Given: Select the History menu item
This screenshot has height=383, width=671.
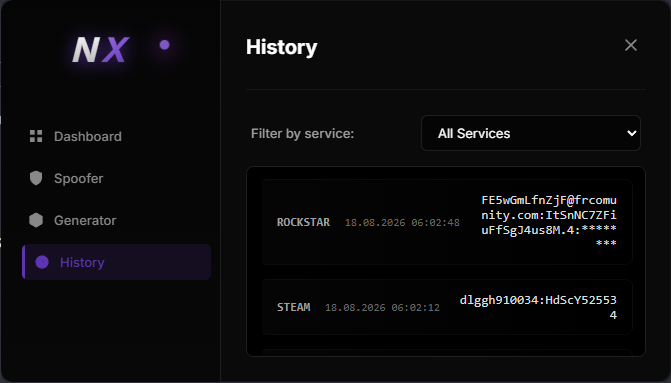Looking at the screenshot, I should click(116, 262).
